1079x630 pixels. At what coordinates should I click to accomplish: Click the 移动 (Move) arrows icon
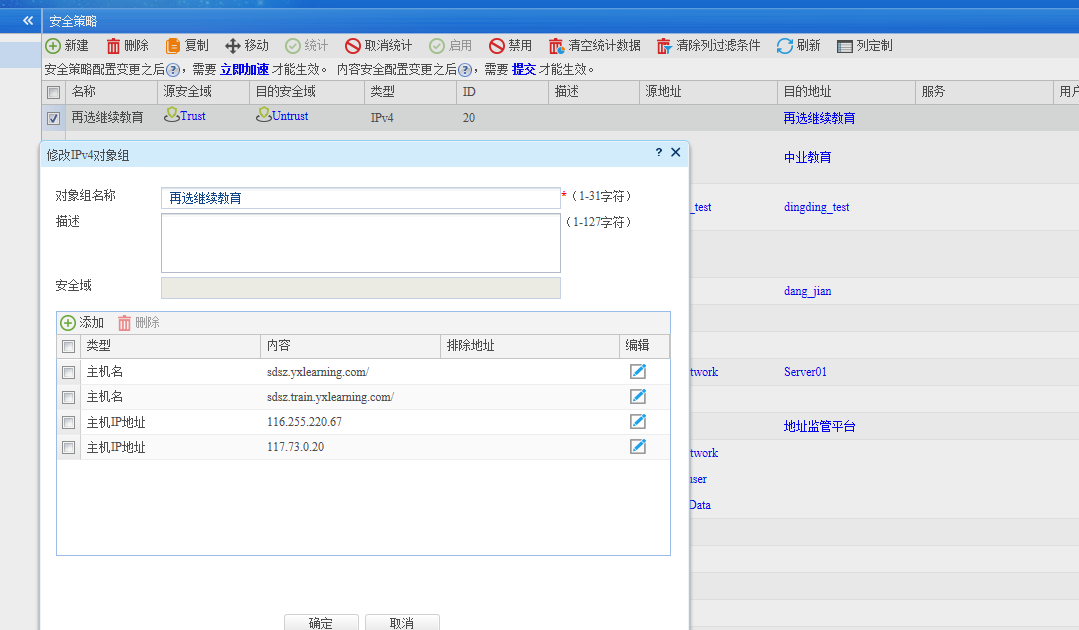(x=233, y=46)
